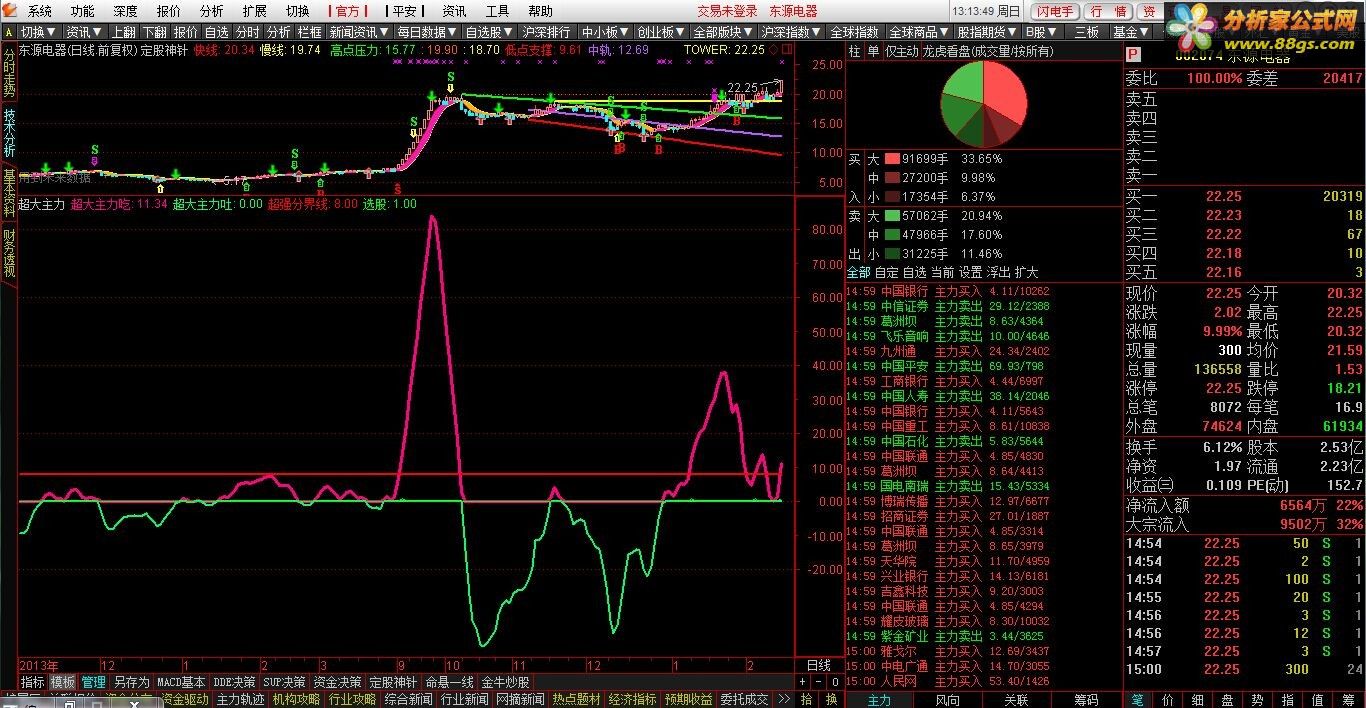
Task: Click the app logo icon at top-left
Action: [x=10, y=11]
